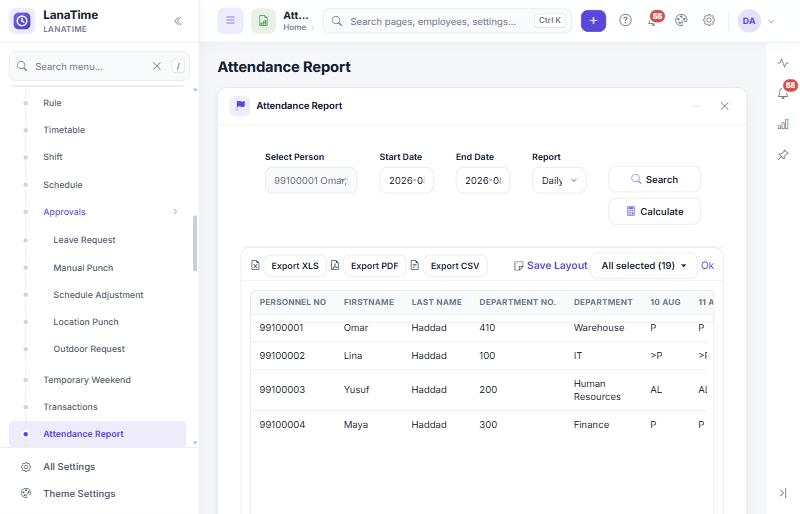The width and height of the screenshot is (800, 514).
Task: Focus the global search pages field
Action: tap(447, 21)
